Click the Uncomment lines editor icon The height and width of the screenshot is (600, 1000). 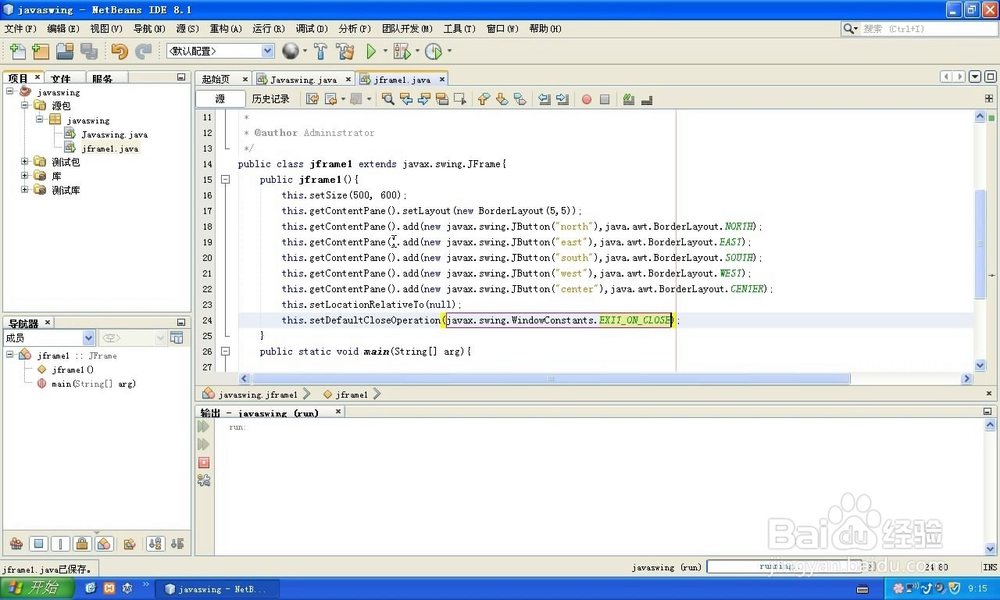tap(647, 99)
